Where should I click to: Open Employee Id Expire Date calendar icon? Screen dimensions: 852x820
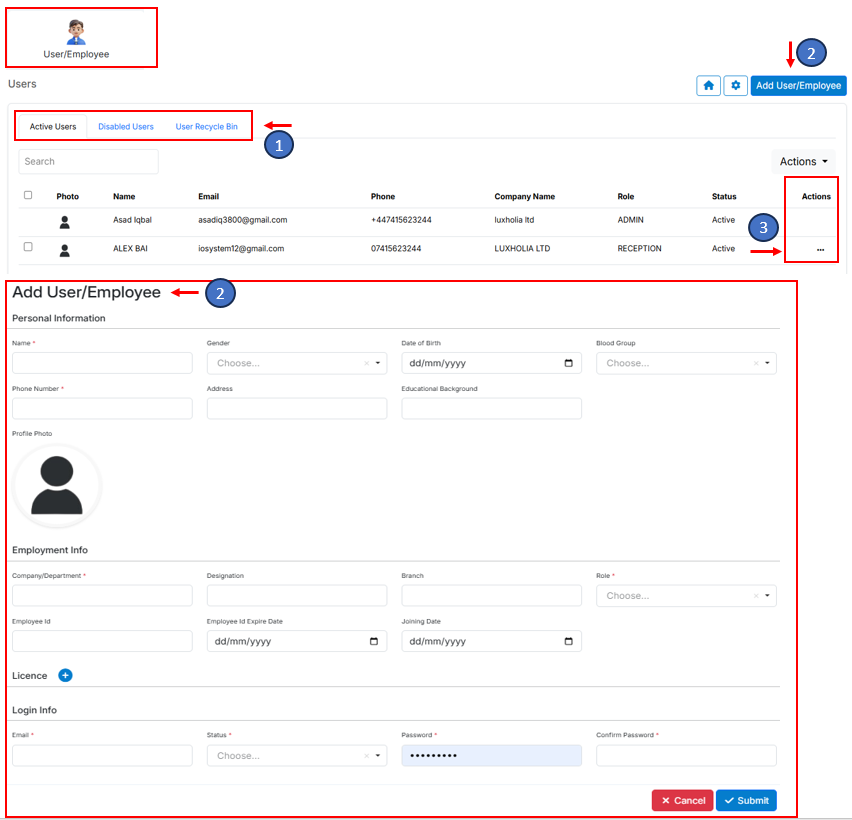coord(374,641)
